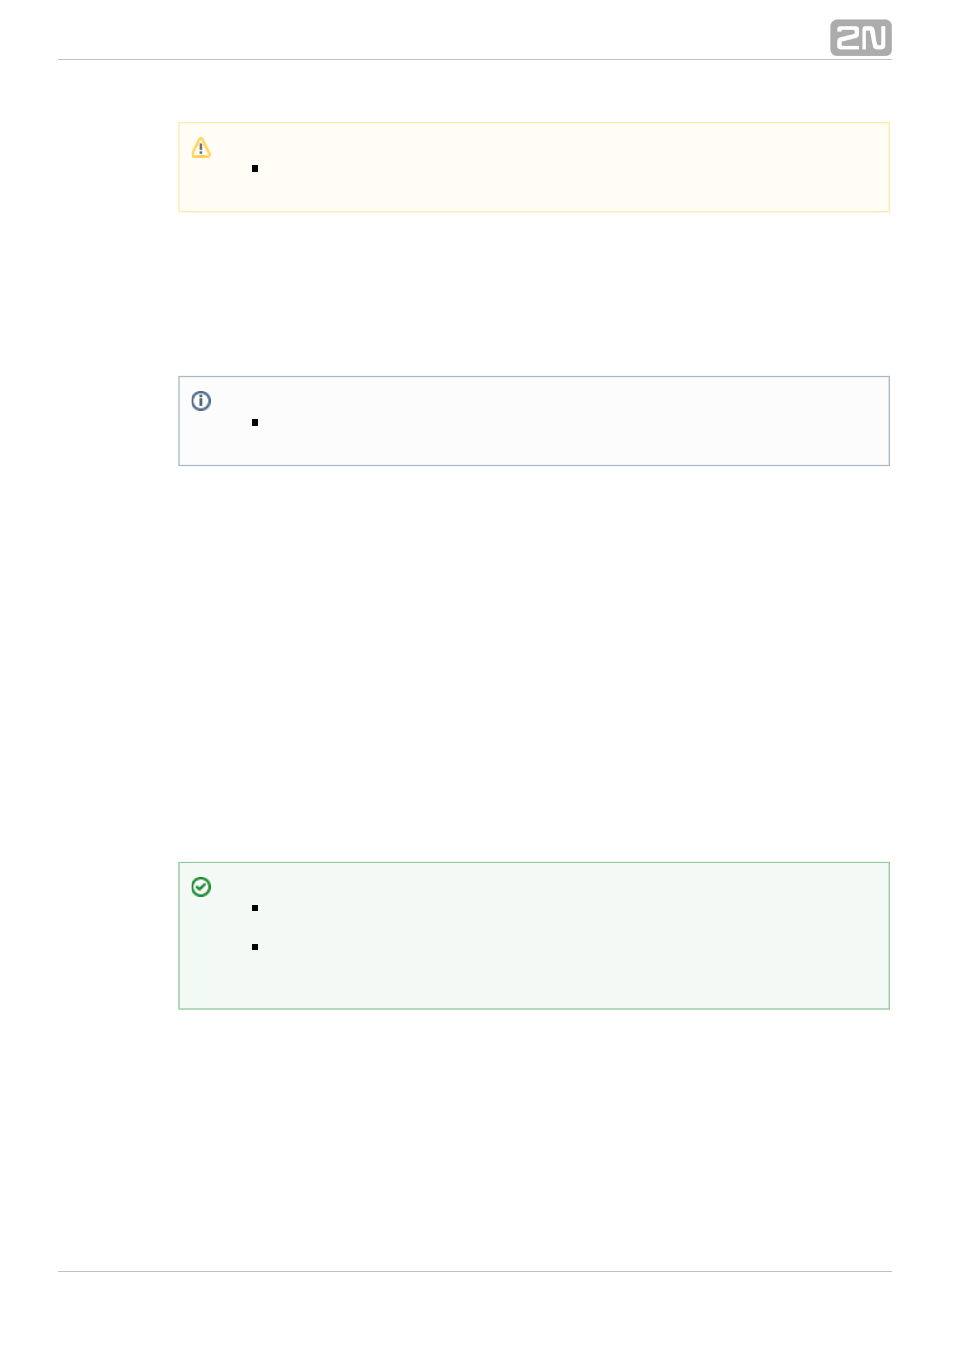Select the bullet in the grey info box

pyautogui.click(x=255, y=422)
